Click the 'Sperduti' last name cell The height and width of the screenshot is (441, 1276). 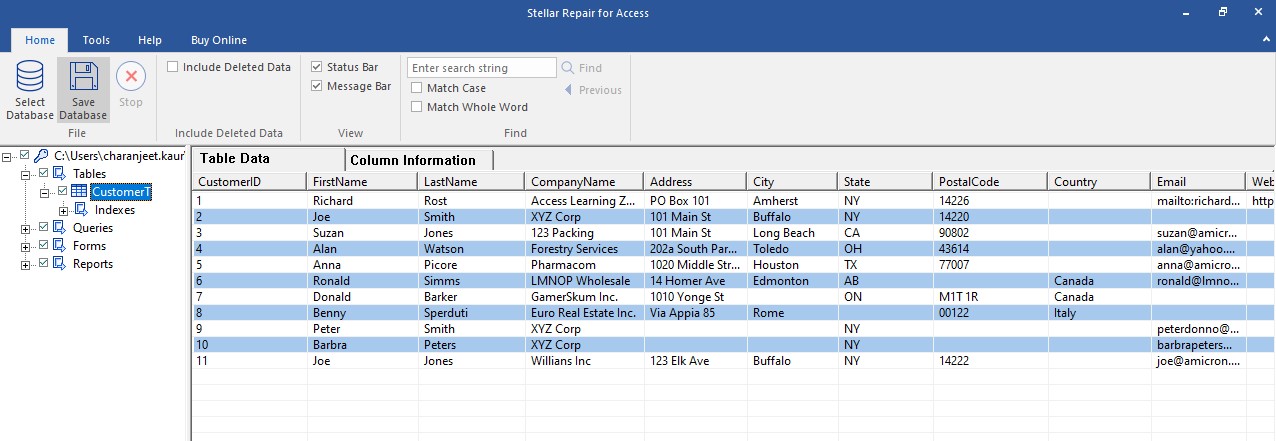(471, 313)
